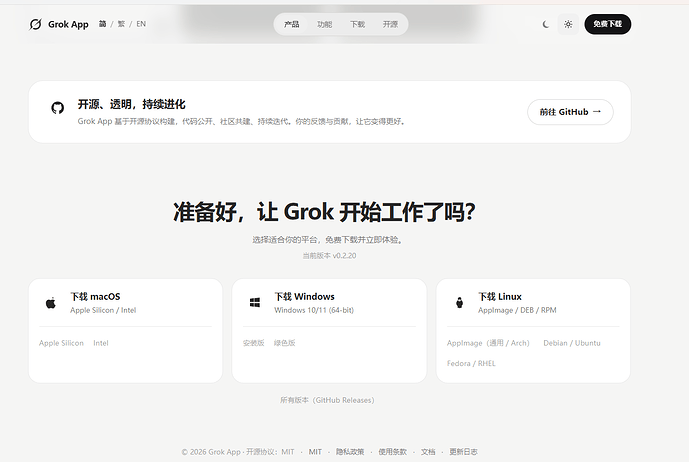The height and width of the screenshot is (462, 689).
Task: Open the 文档 footer link
Action: coord(428,452)
